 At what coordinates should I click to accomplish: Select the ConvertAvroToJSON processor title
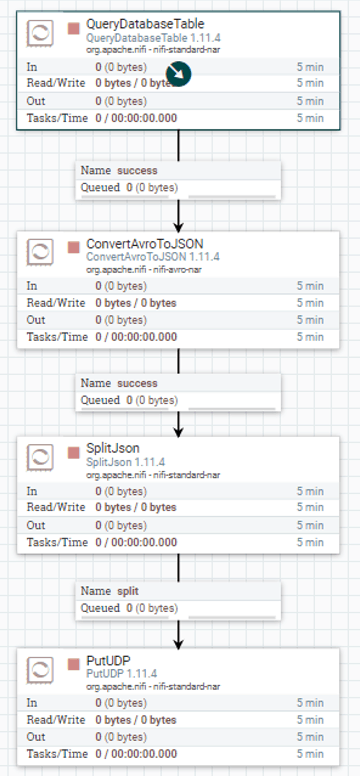(145, 243)
